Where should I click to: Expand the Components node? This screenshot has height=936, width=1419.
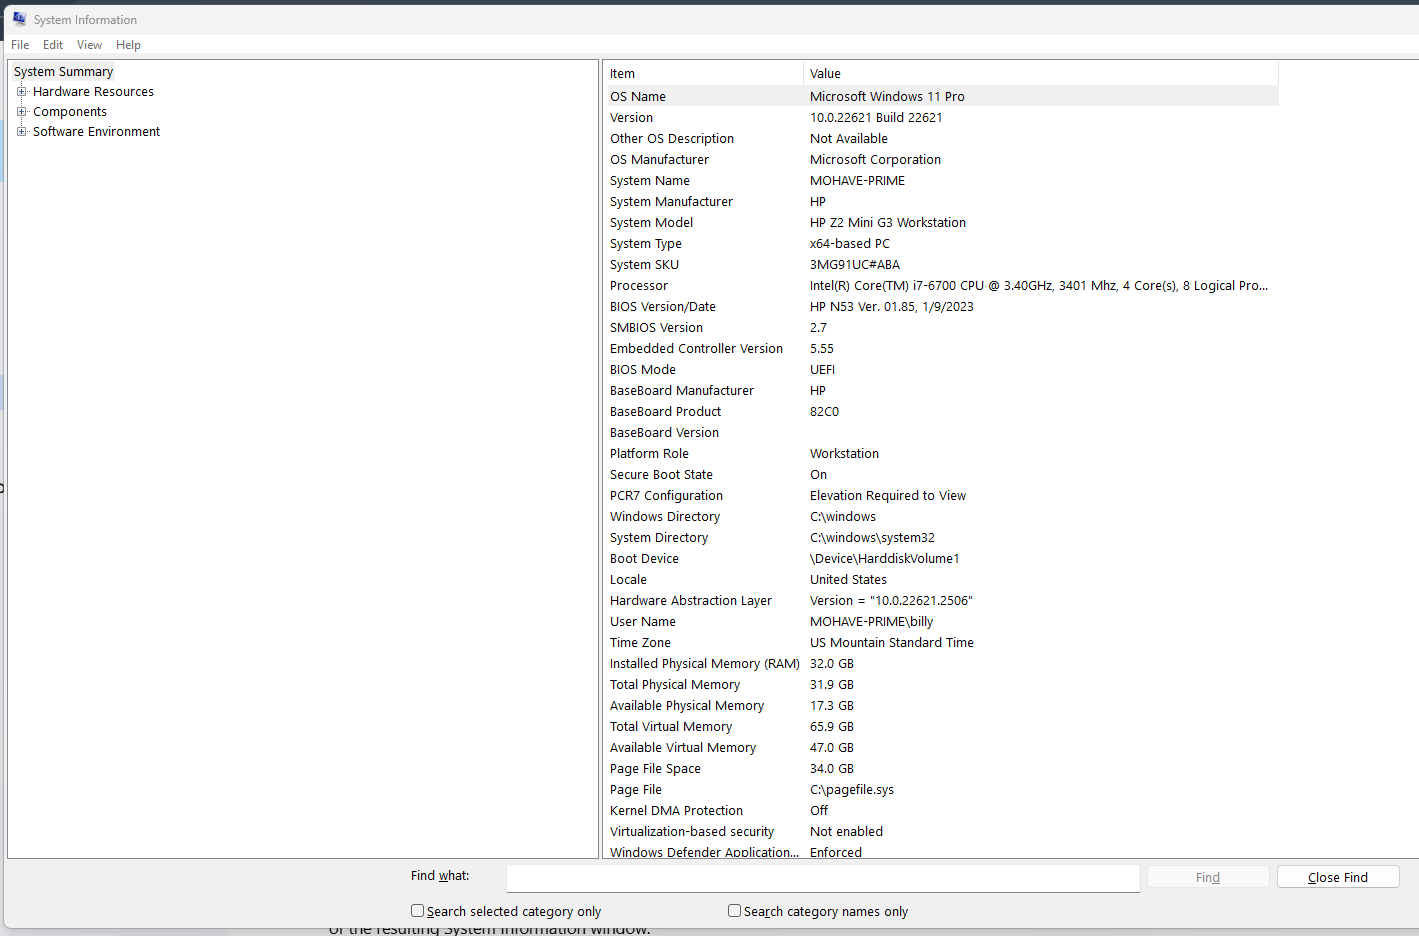click(x=22, y=111)
